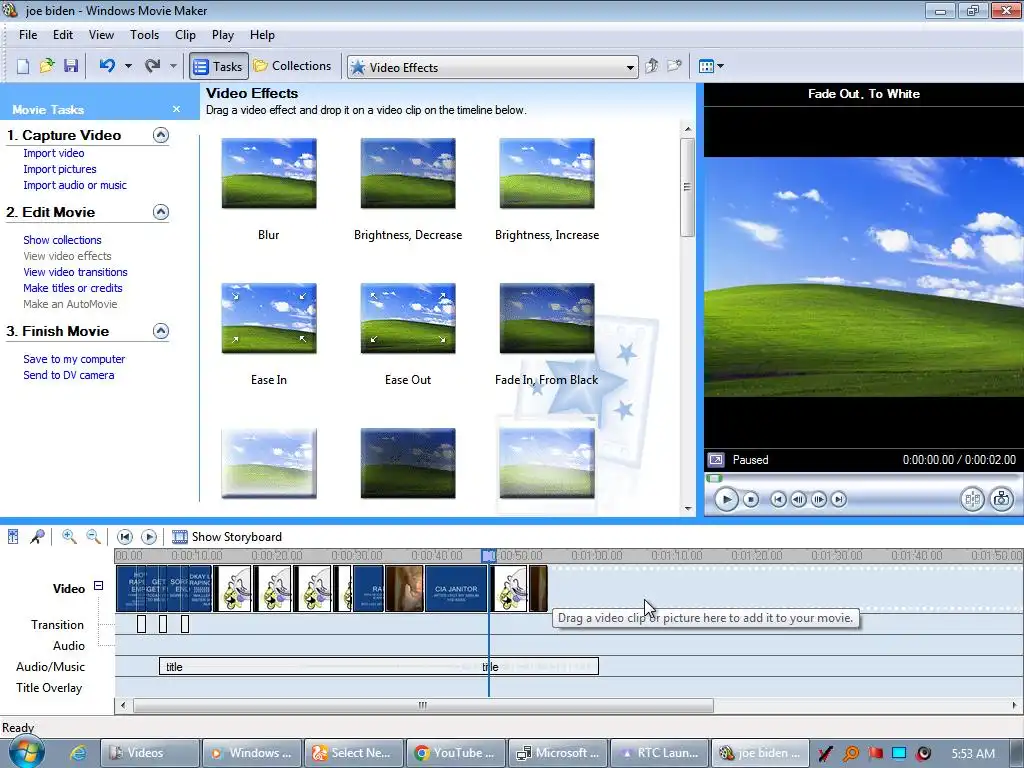Step to the previous frame
The height and width of the screenshot is (768, 1024).
798,500
